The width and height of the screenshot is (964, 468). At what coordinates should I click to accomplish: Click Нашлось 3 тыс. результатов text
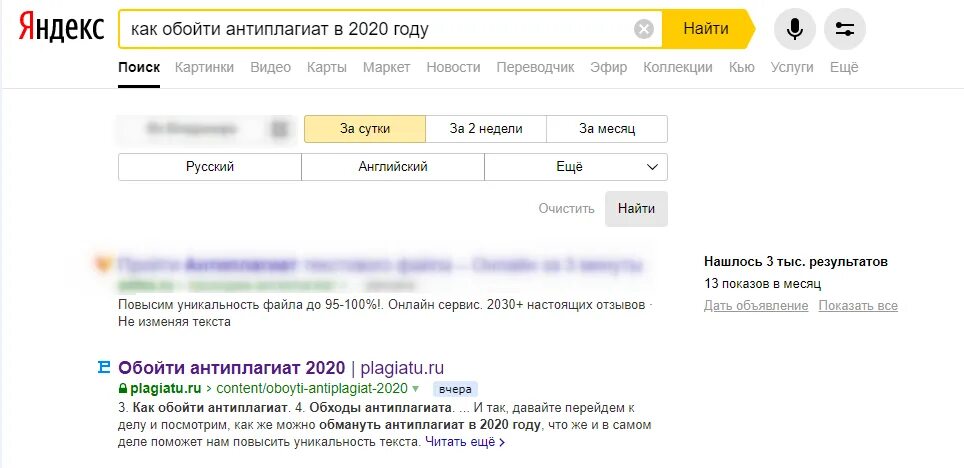pyautogui.click(x=796, y=262)
